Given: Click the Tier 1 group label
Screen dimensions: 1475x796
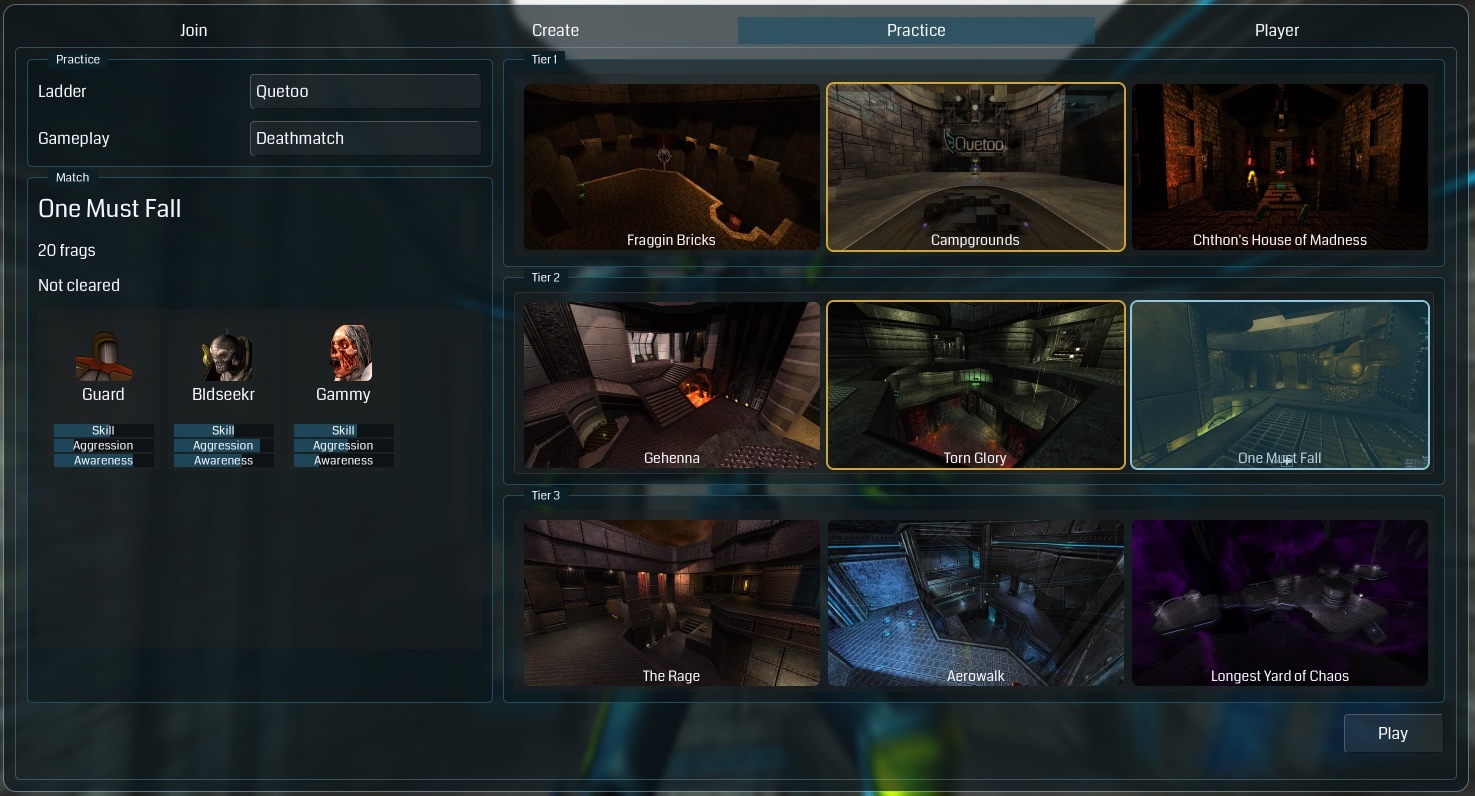Looking at the screenshot, I should (545, 59).
